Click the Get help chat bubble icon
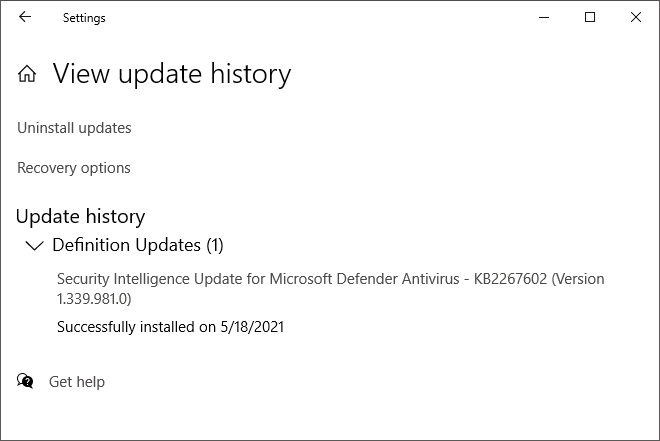Image resolution: width=660 pixels, height=441 pixels. click(25, 381)
